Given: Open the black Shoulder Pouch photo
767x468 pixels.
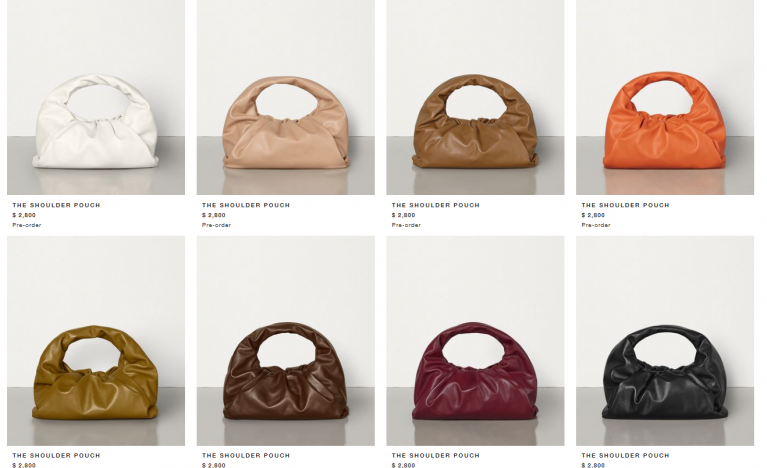Looking at the screenshot, I should pos(665,341).
